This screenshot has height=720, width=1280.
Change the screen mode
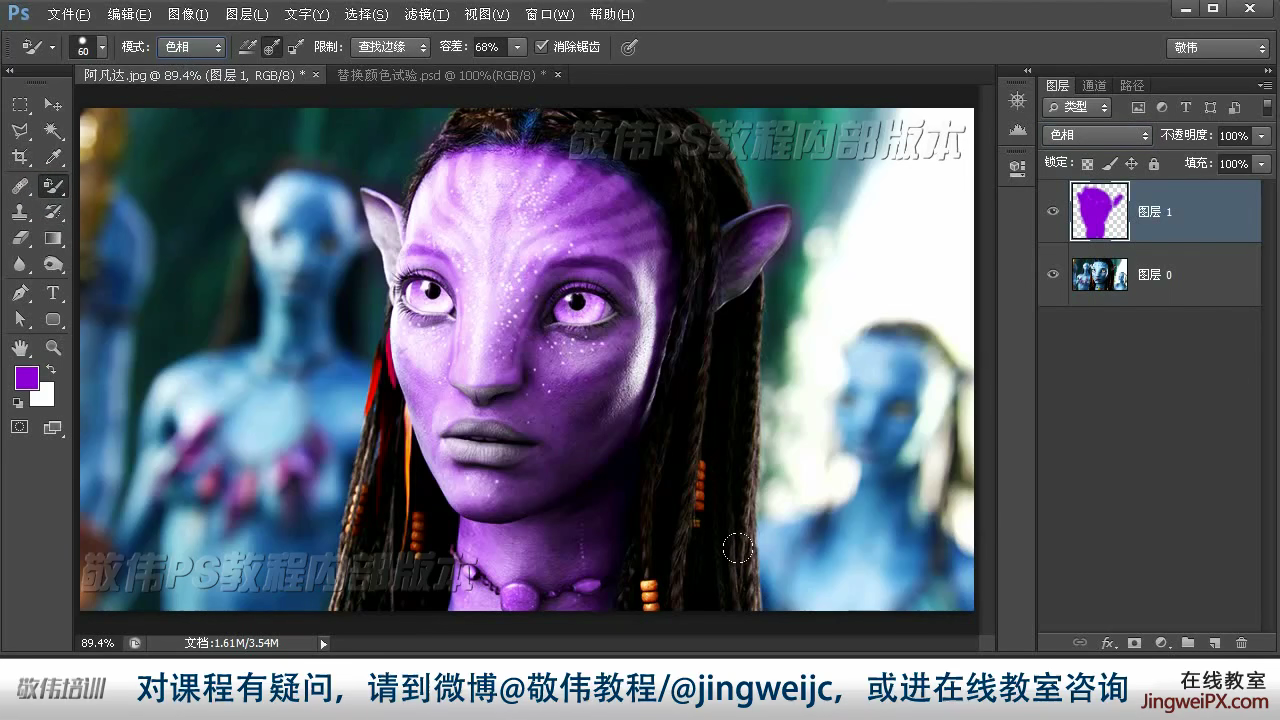[x=53, y=427]
